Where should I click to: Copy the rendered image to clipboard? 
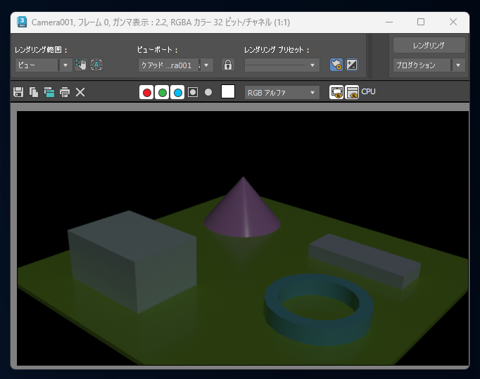click(x=34, y=92)
